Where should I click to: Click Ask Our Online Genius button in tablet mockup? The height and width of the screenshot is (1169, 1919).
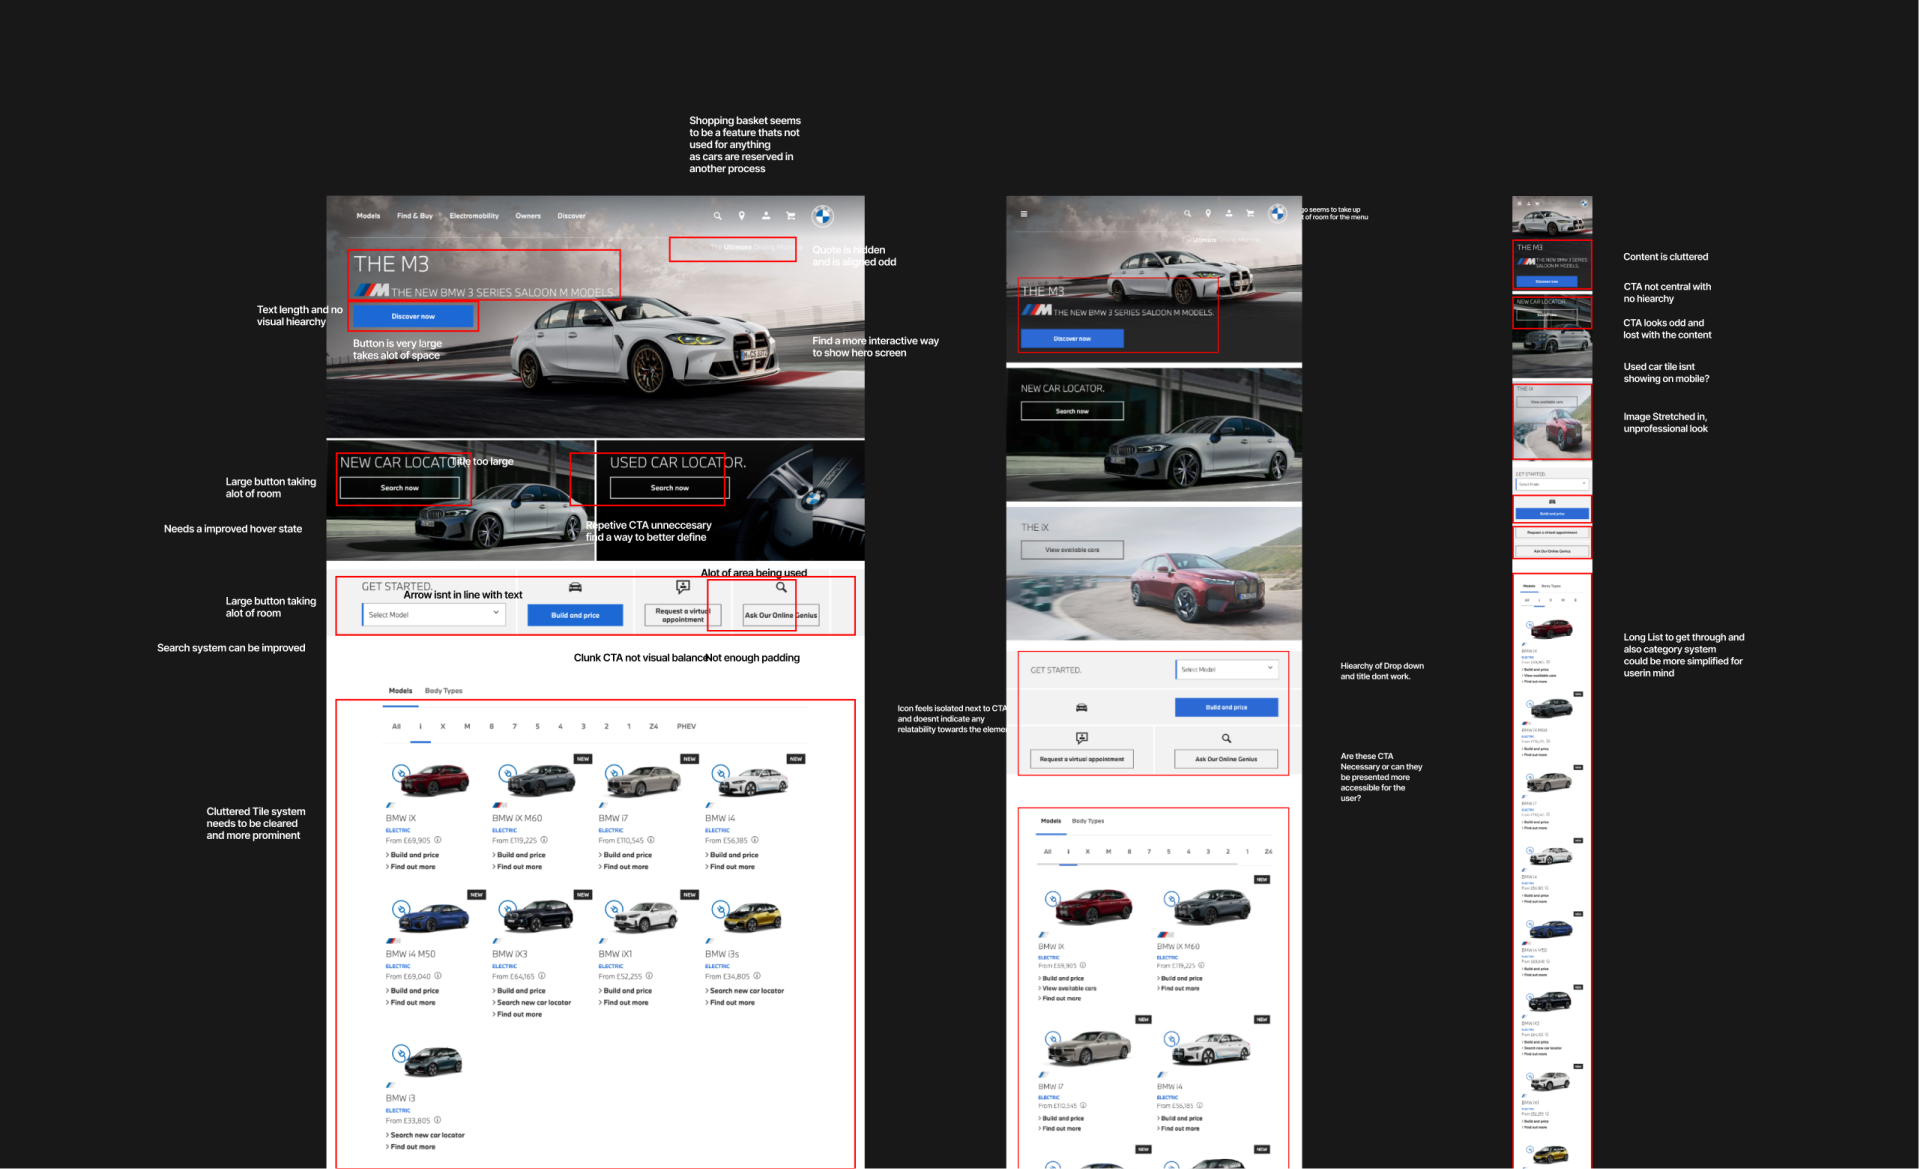click(x=1226, y=760)
